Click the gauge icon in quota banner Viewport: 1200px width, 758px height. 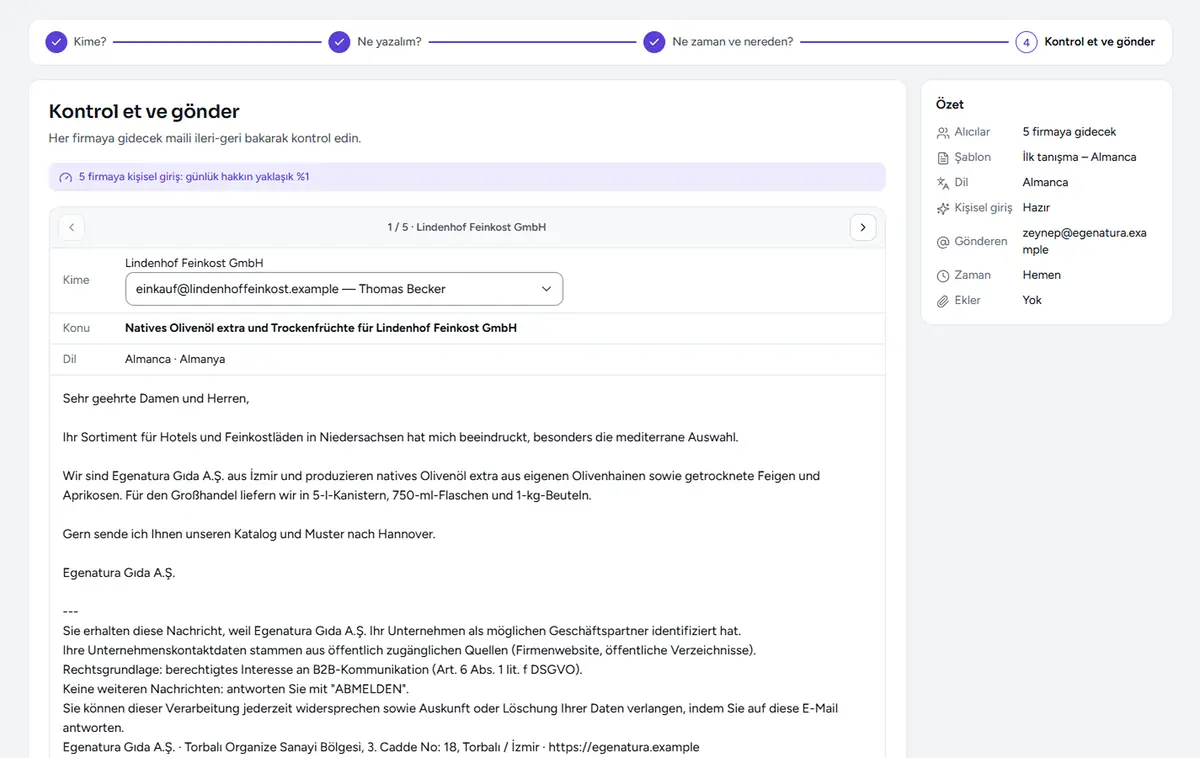tap(66, 177)
